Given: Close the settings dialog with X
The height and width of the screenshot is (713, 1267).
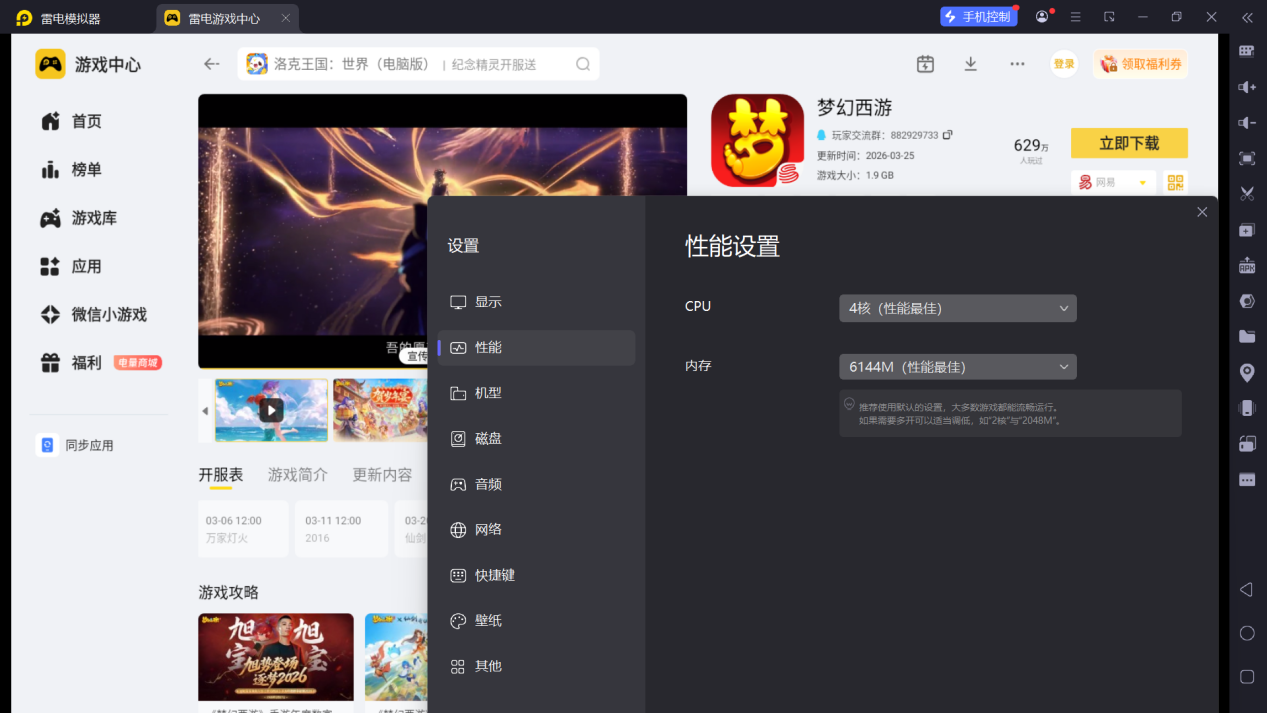Looking at the screenshot, I should point(1202,212).
